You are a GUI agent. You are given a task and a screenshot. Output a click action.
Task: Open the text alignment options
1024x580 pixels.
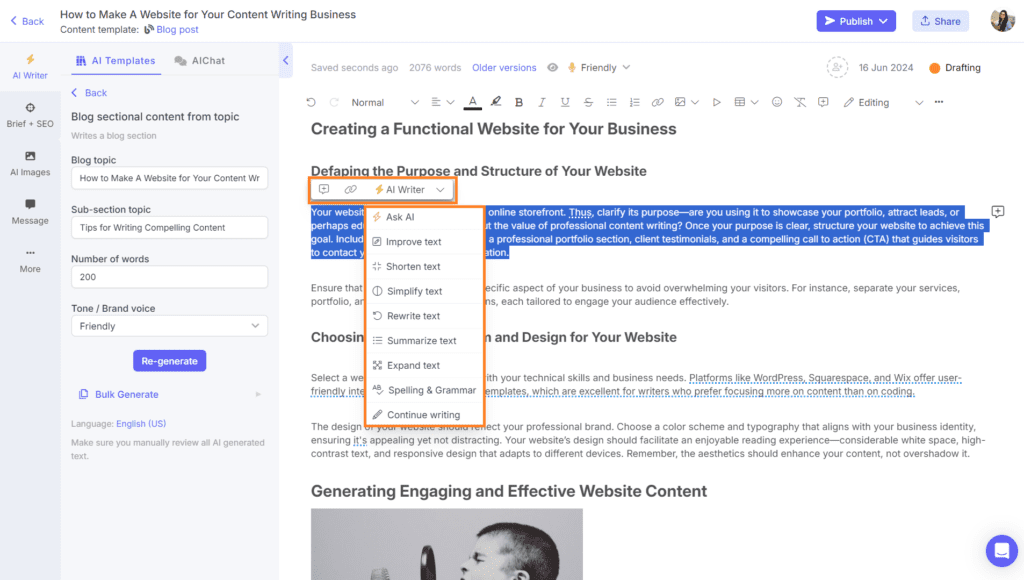point(442,103)
